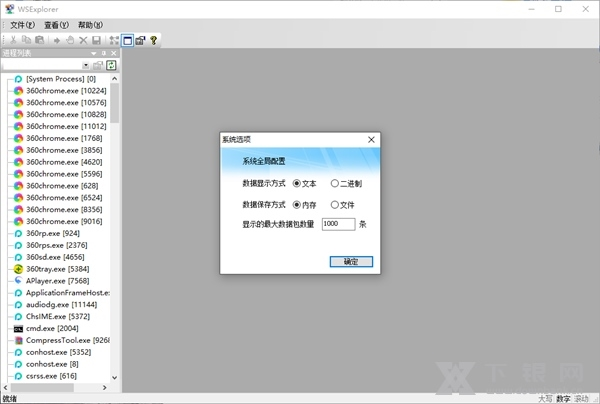This screenshot has width=600, height=404.
Task: Select 360rps.exe [2376] process
Action: coord(57,245)
